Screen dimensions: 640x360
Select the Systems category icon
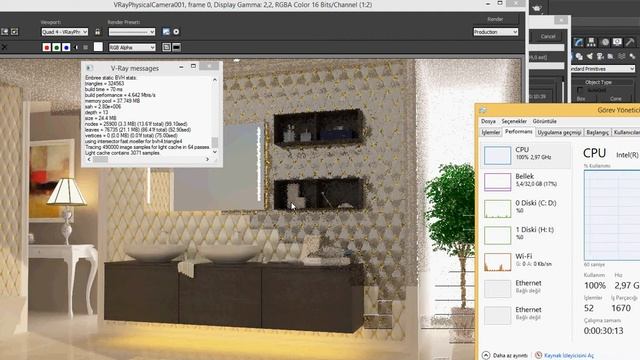(x=632, y=56)
